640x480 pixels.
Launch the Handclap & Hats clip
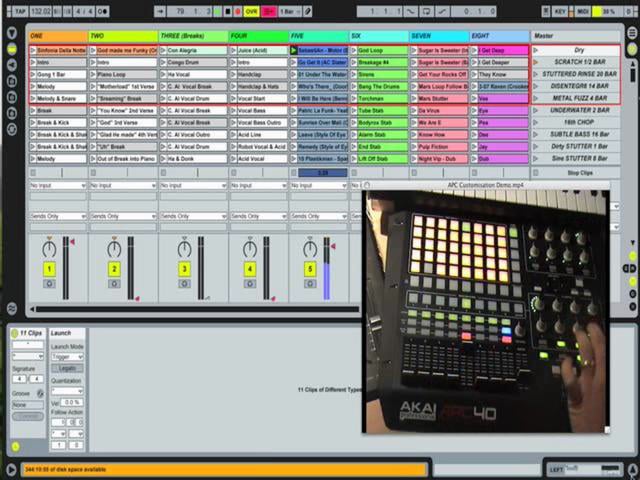(x=233, y=87)
